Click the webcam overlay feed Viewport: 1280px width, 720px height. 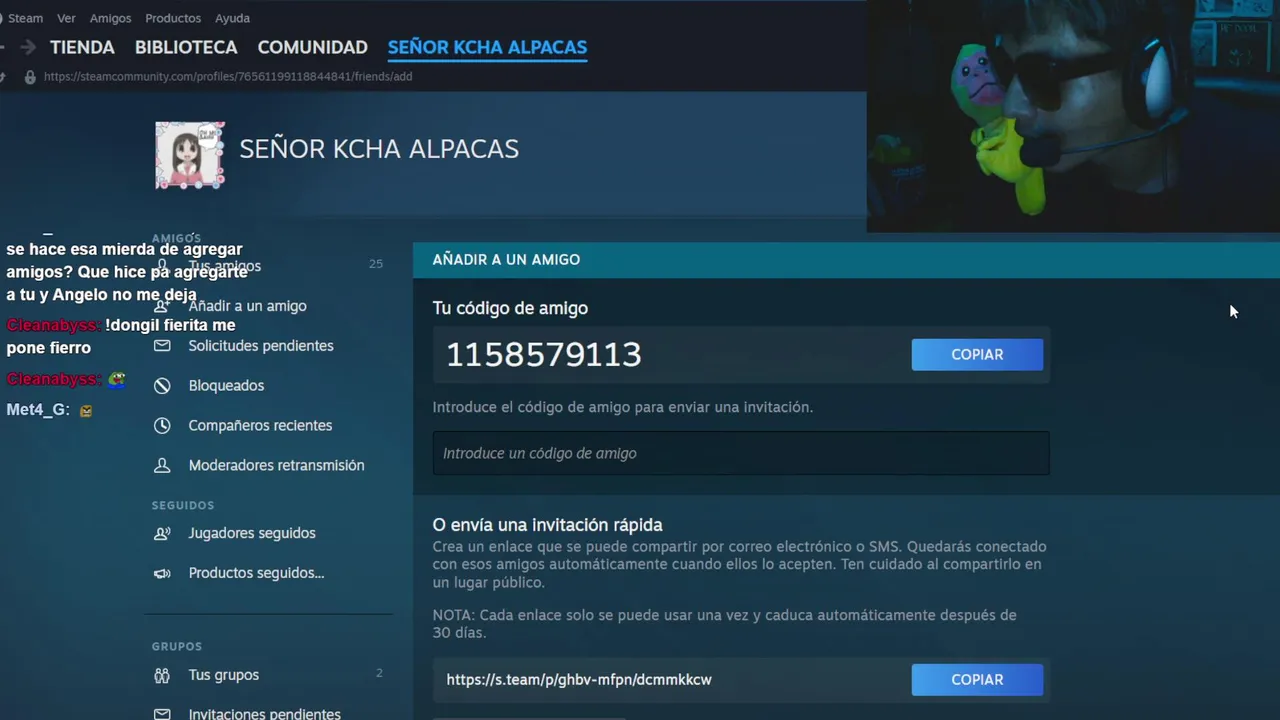coord(1073,116)
